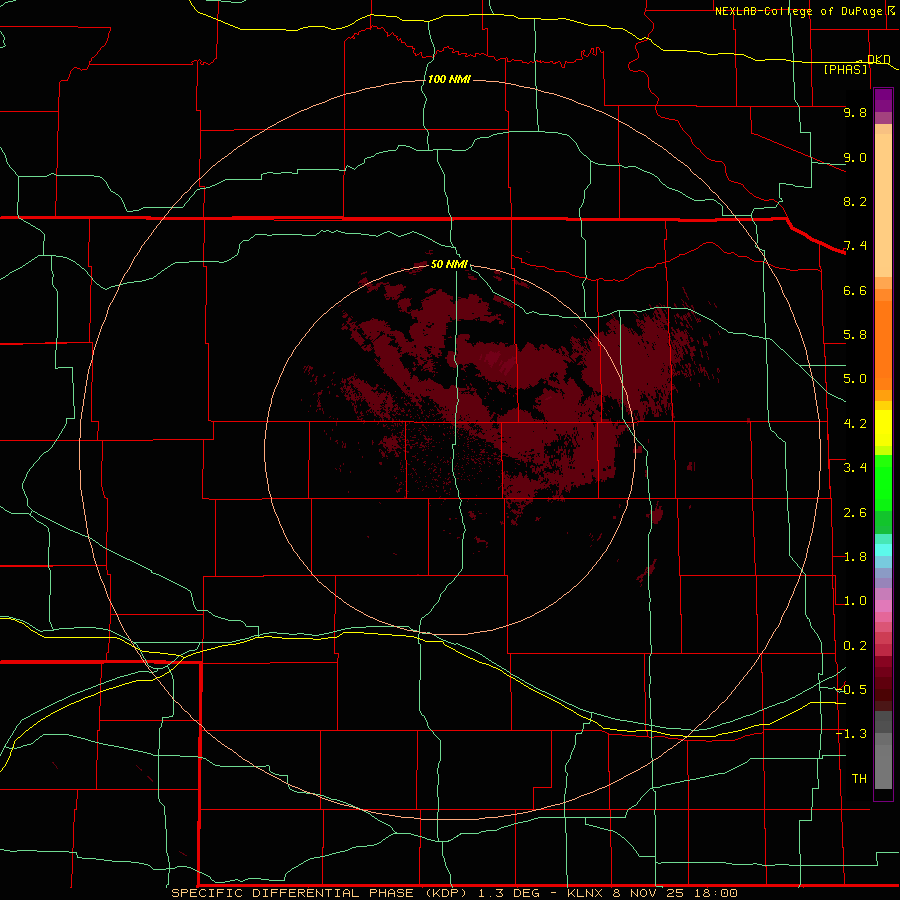This screenshot has height=900, width=900.
Task: Click the 1.0 value on color scale
Action: tap(855, 601)
